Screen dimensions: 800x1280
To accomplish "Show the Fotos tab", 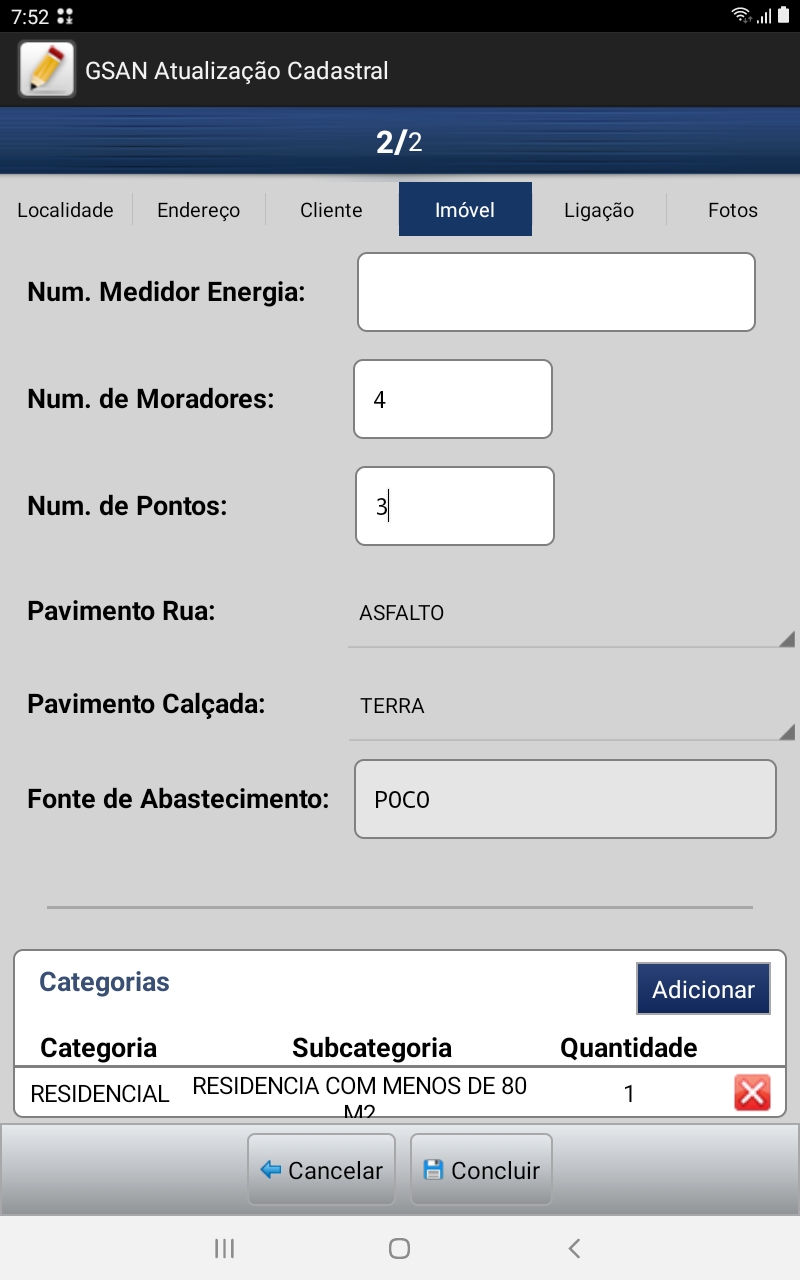I will [732, 210].
